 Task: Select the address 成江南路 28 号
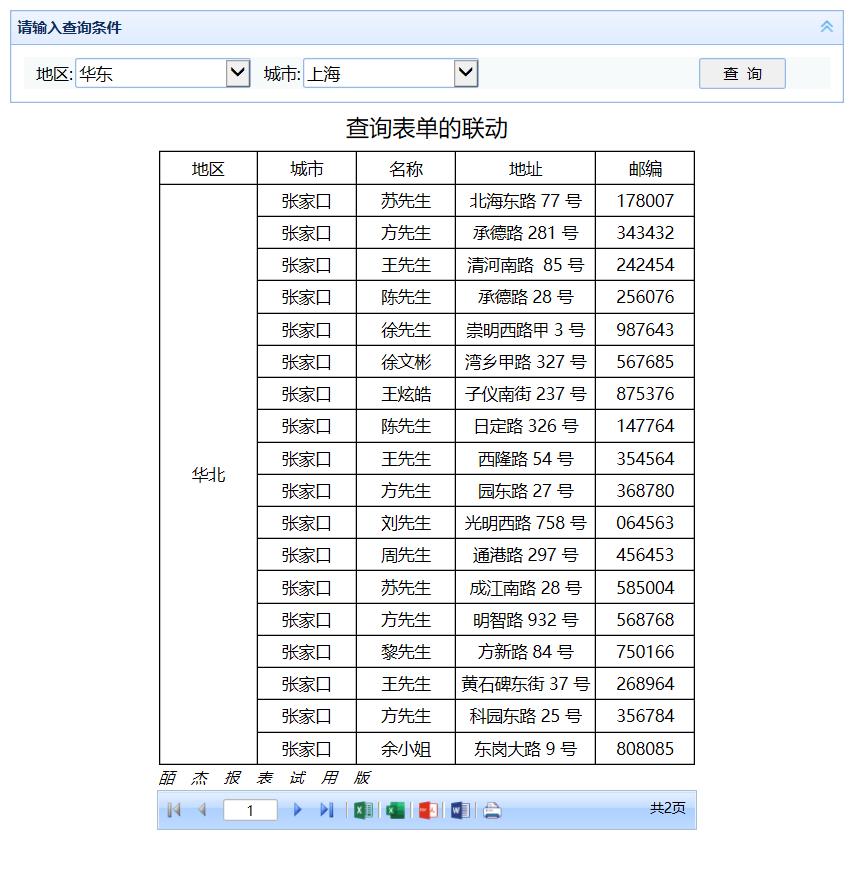525,588
